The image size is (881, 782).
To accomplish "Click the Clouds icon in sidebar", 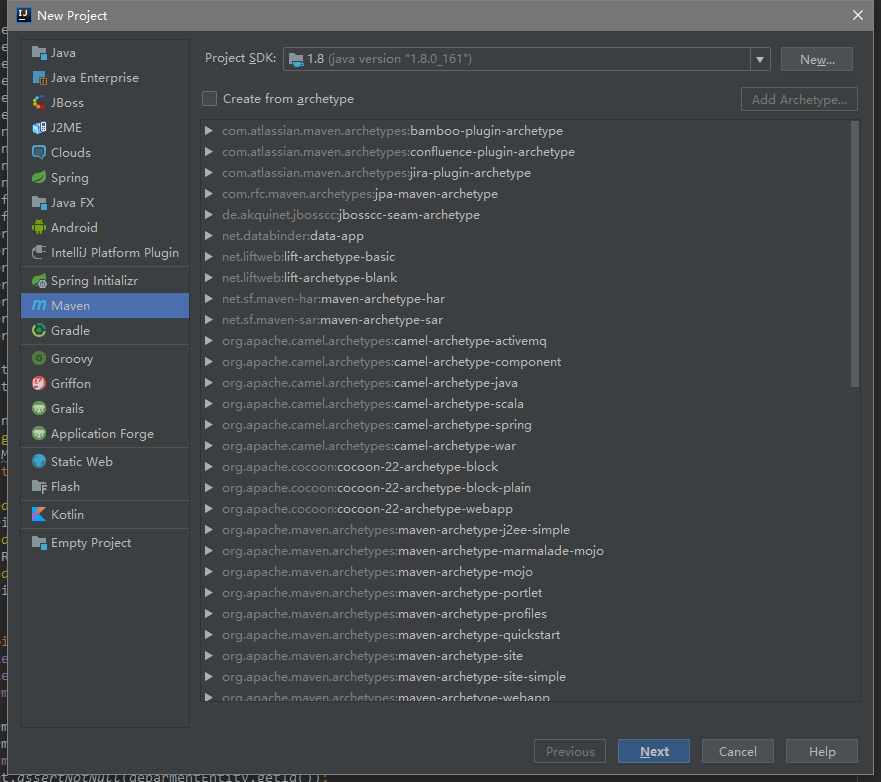I will pos(39,153).
